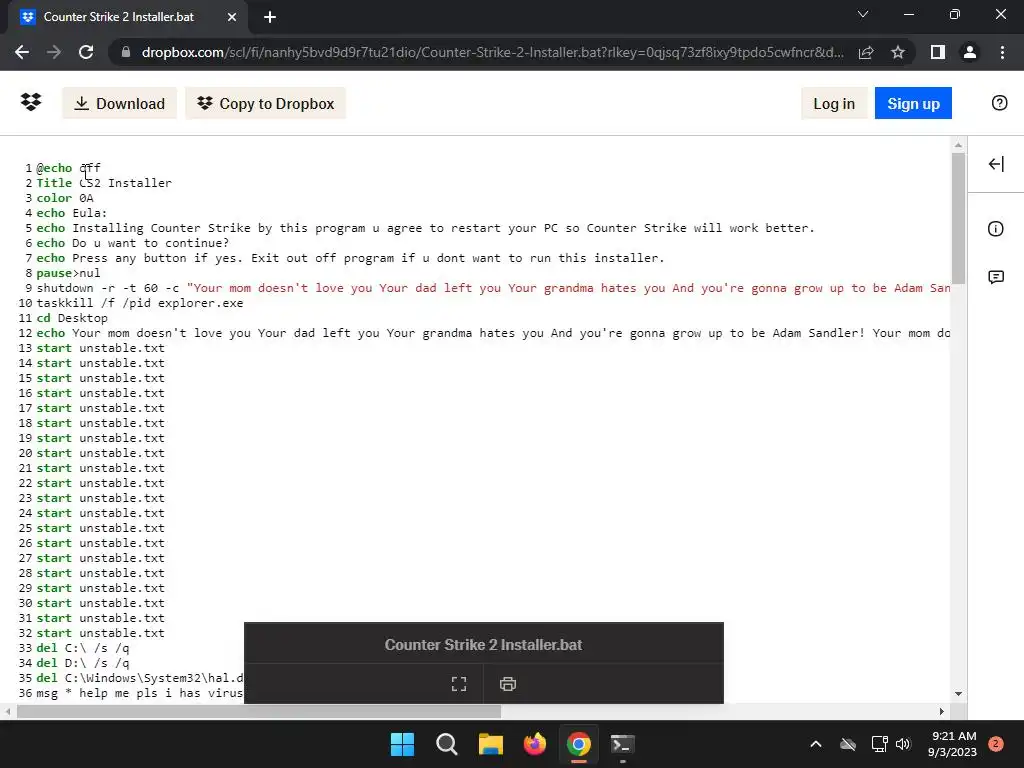Click the scroll up arrow of code view
This screenshot has height=768, width=1024.
coord(958,145)
